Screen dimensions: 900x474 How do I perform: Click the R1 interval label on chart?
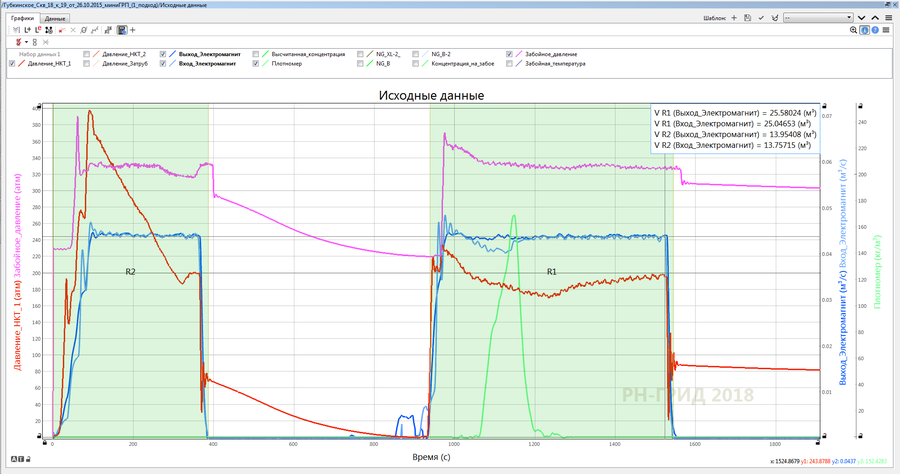click(x=551, y=271)
